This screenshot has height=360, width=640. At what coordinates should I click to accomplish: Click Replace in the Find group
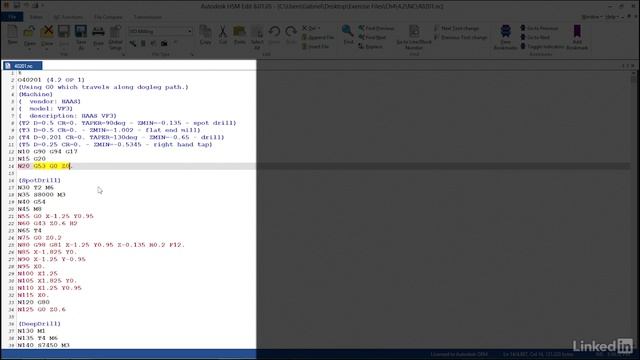point(371,46)
